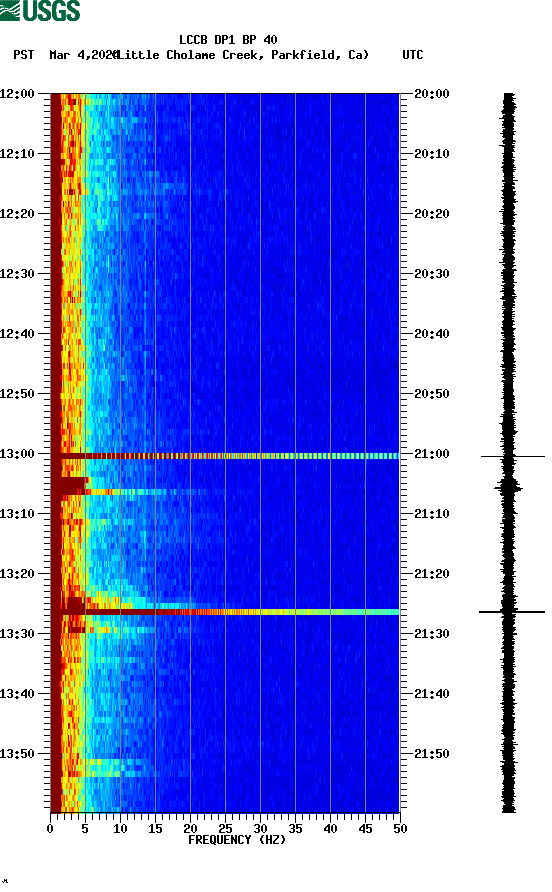The width and height of the screenshot is (552, 892).
Task: Click the broadband spectrogram streak near 13:27
Action: [225, 612]
